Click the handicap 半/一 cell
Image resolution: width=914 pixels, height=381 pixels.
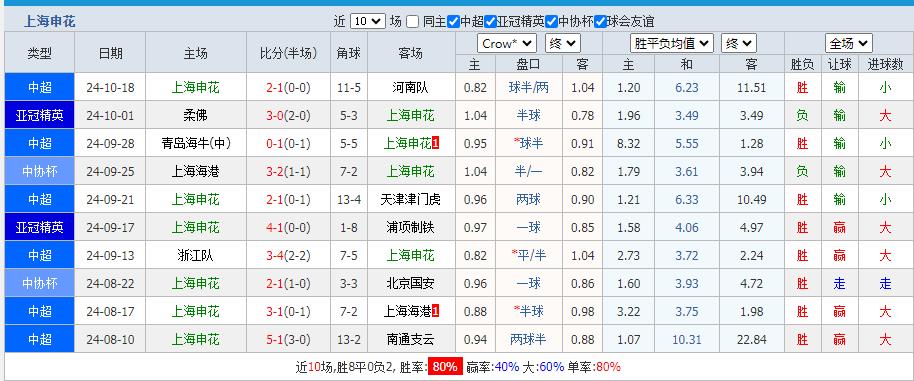[528, 171]
